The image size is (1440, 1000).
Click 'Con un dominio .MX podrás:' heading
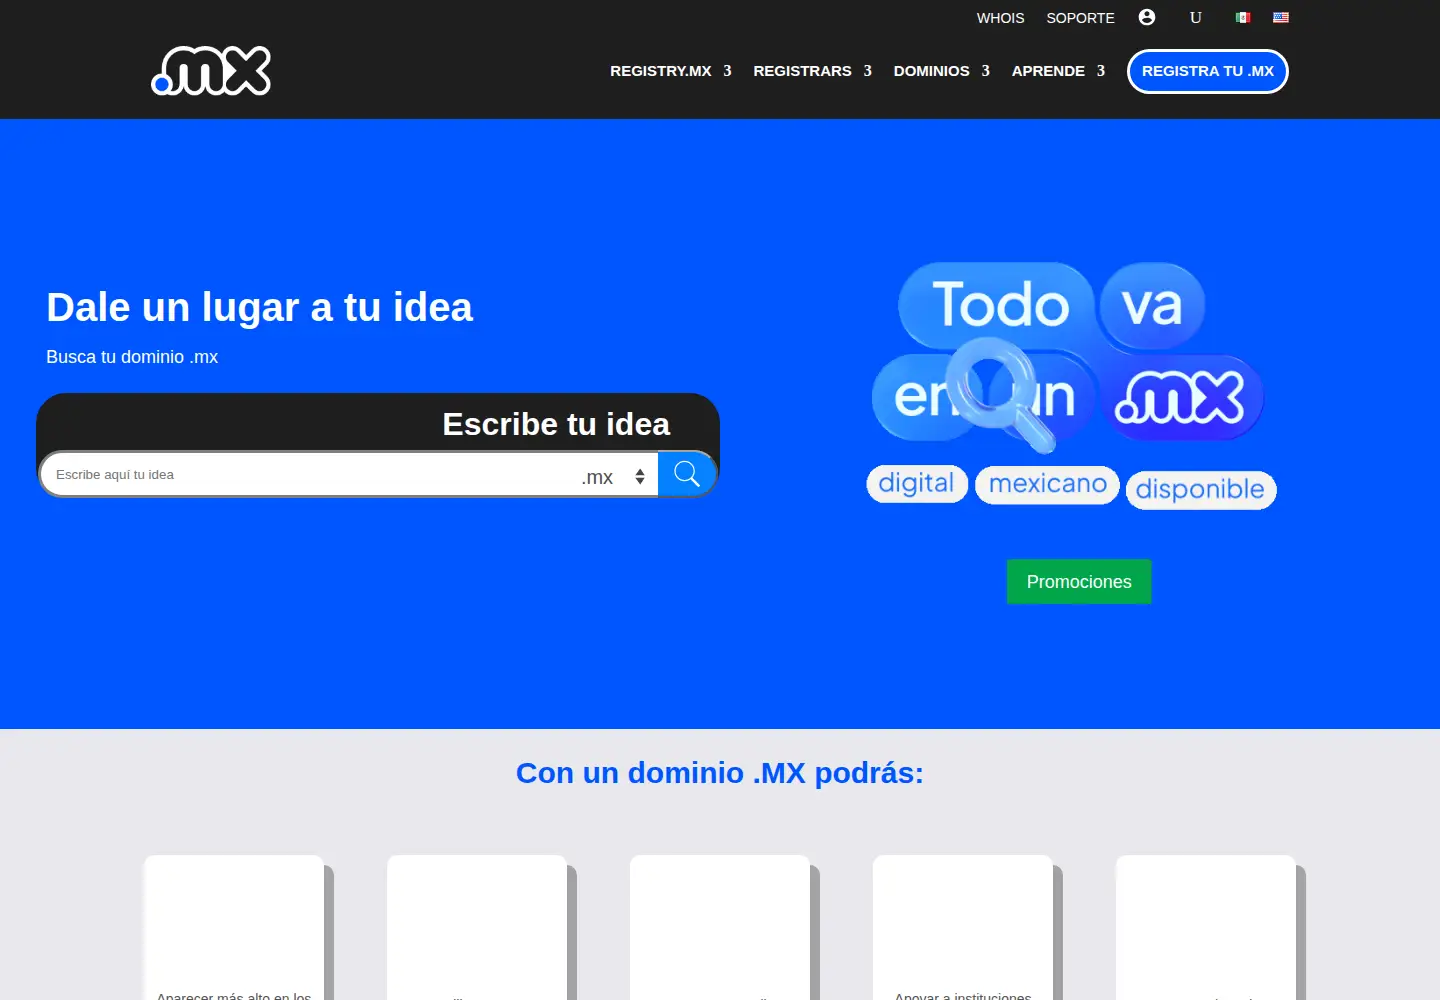pyautogui.click(x=720, y=773)
